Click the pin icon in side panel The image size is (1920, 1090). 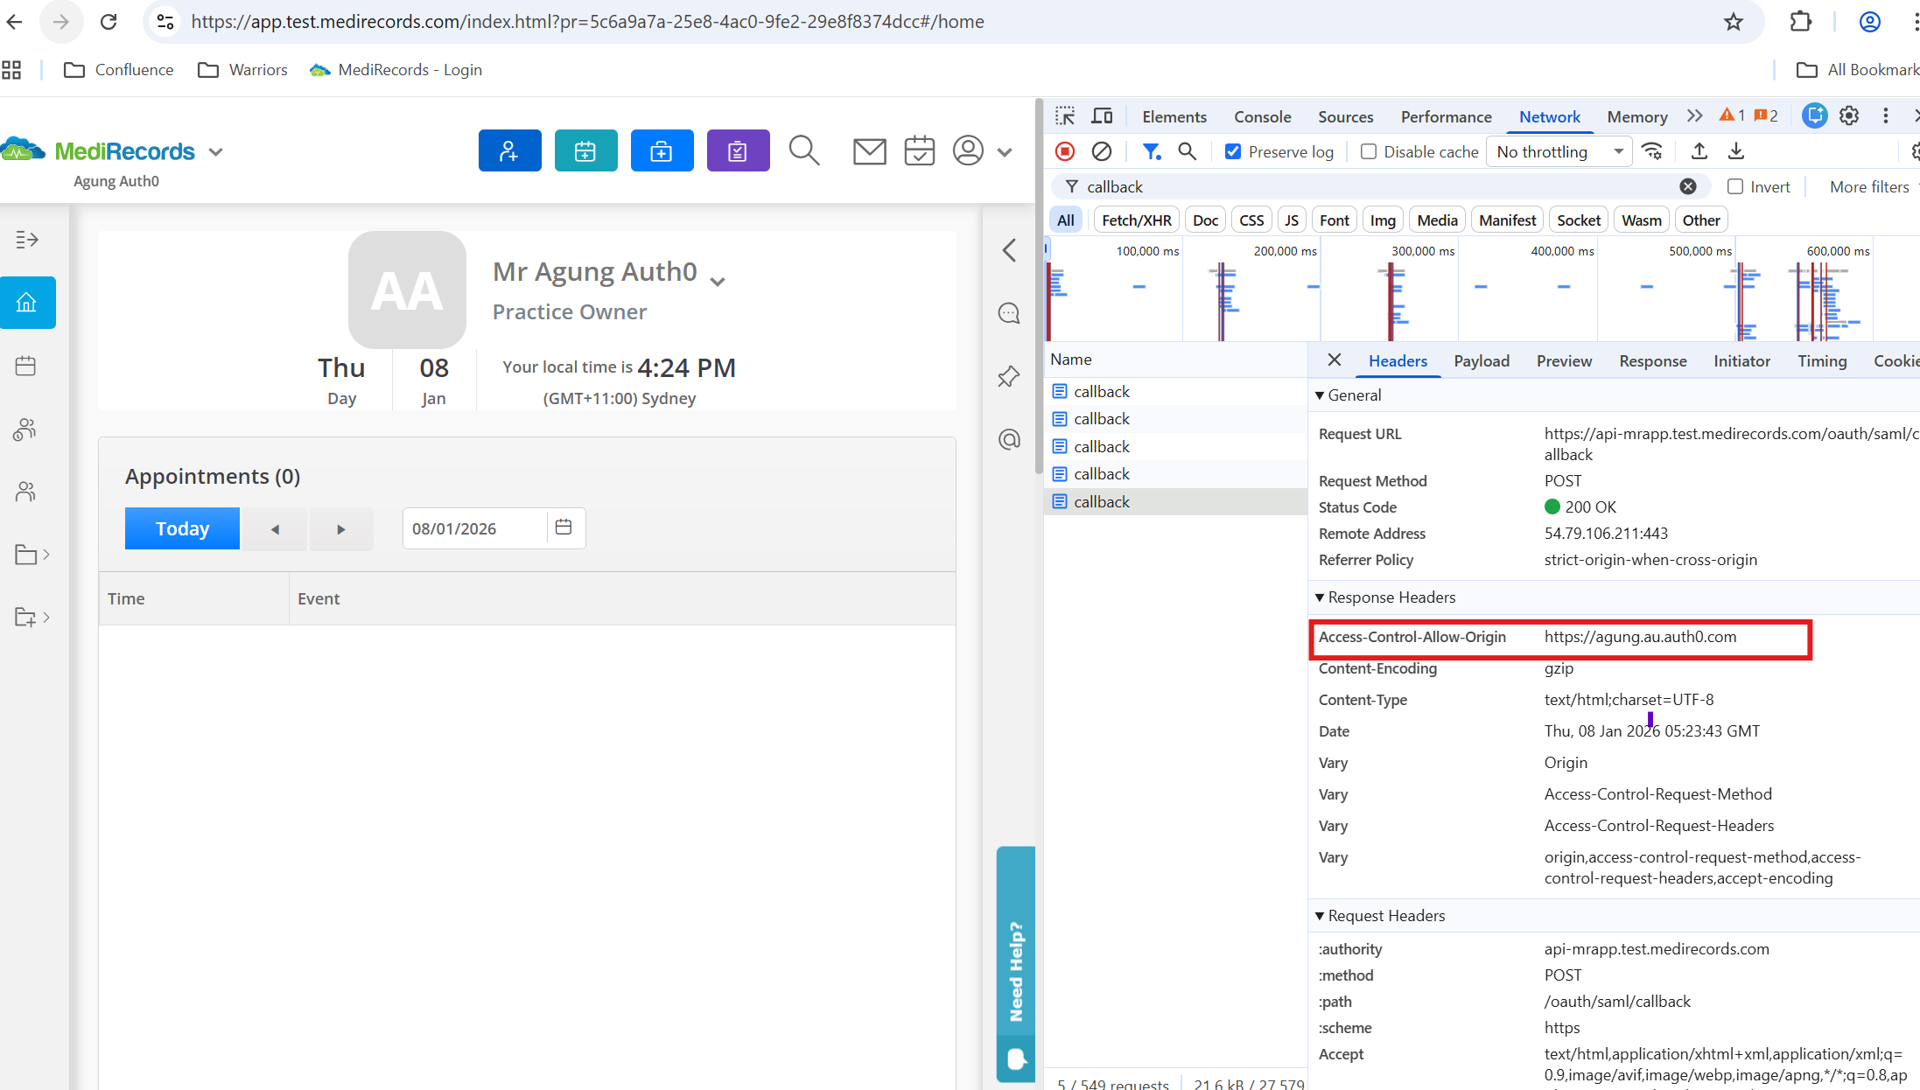tap(1009, 377)
